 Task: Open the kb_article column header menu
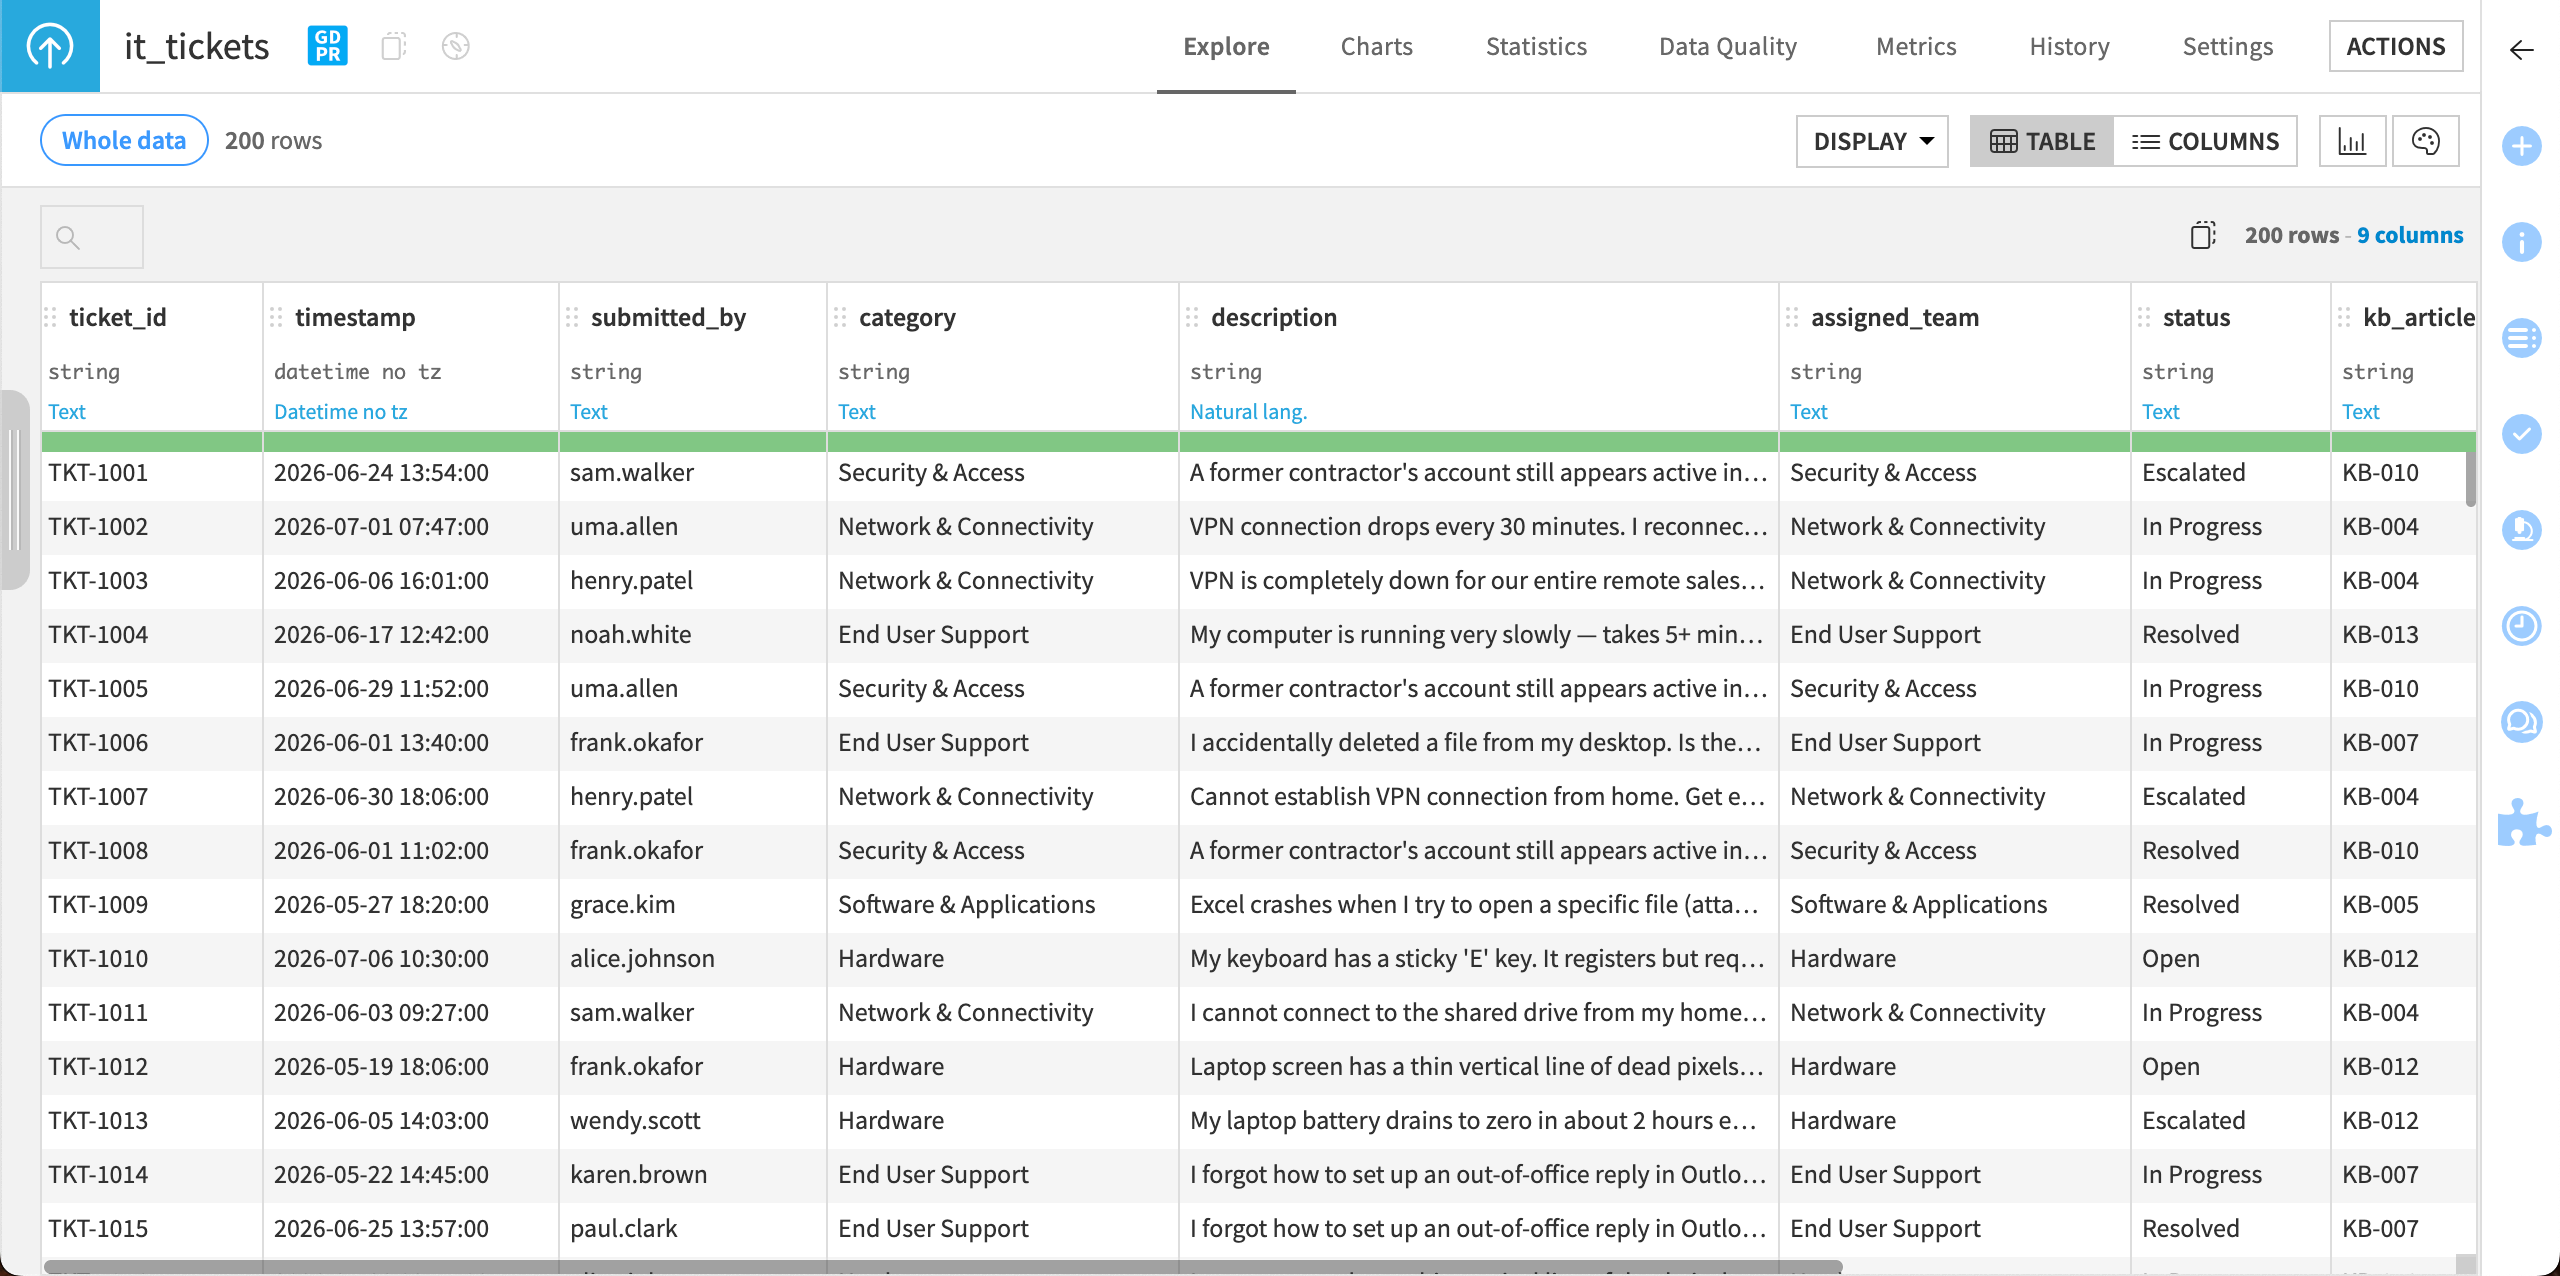tap(2418, 317)
